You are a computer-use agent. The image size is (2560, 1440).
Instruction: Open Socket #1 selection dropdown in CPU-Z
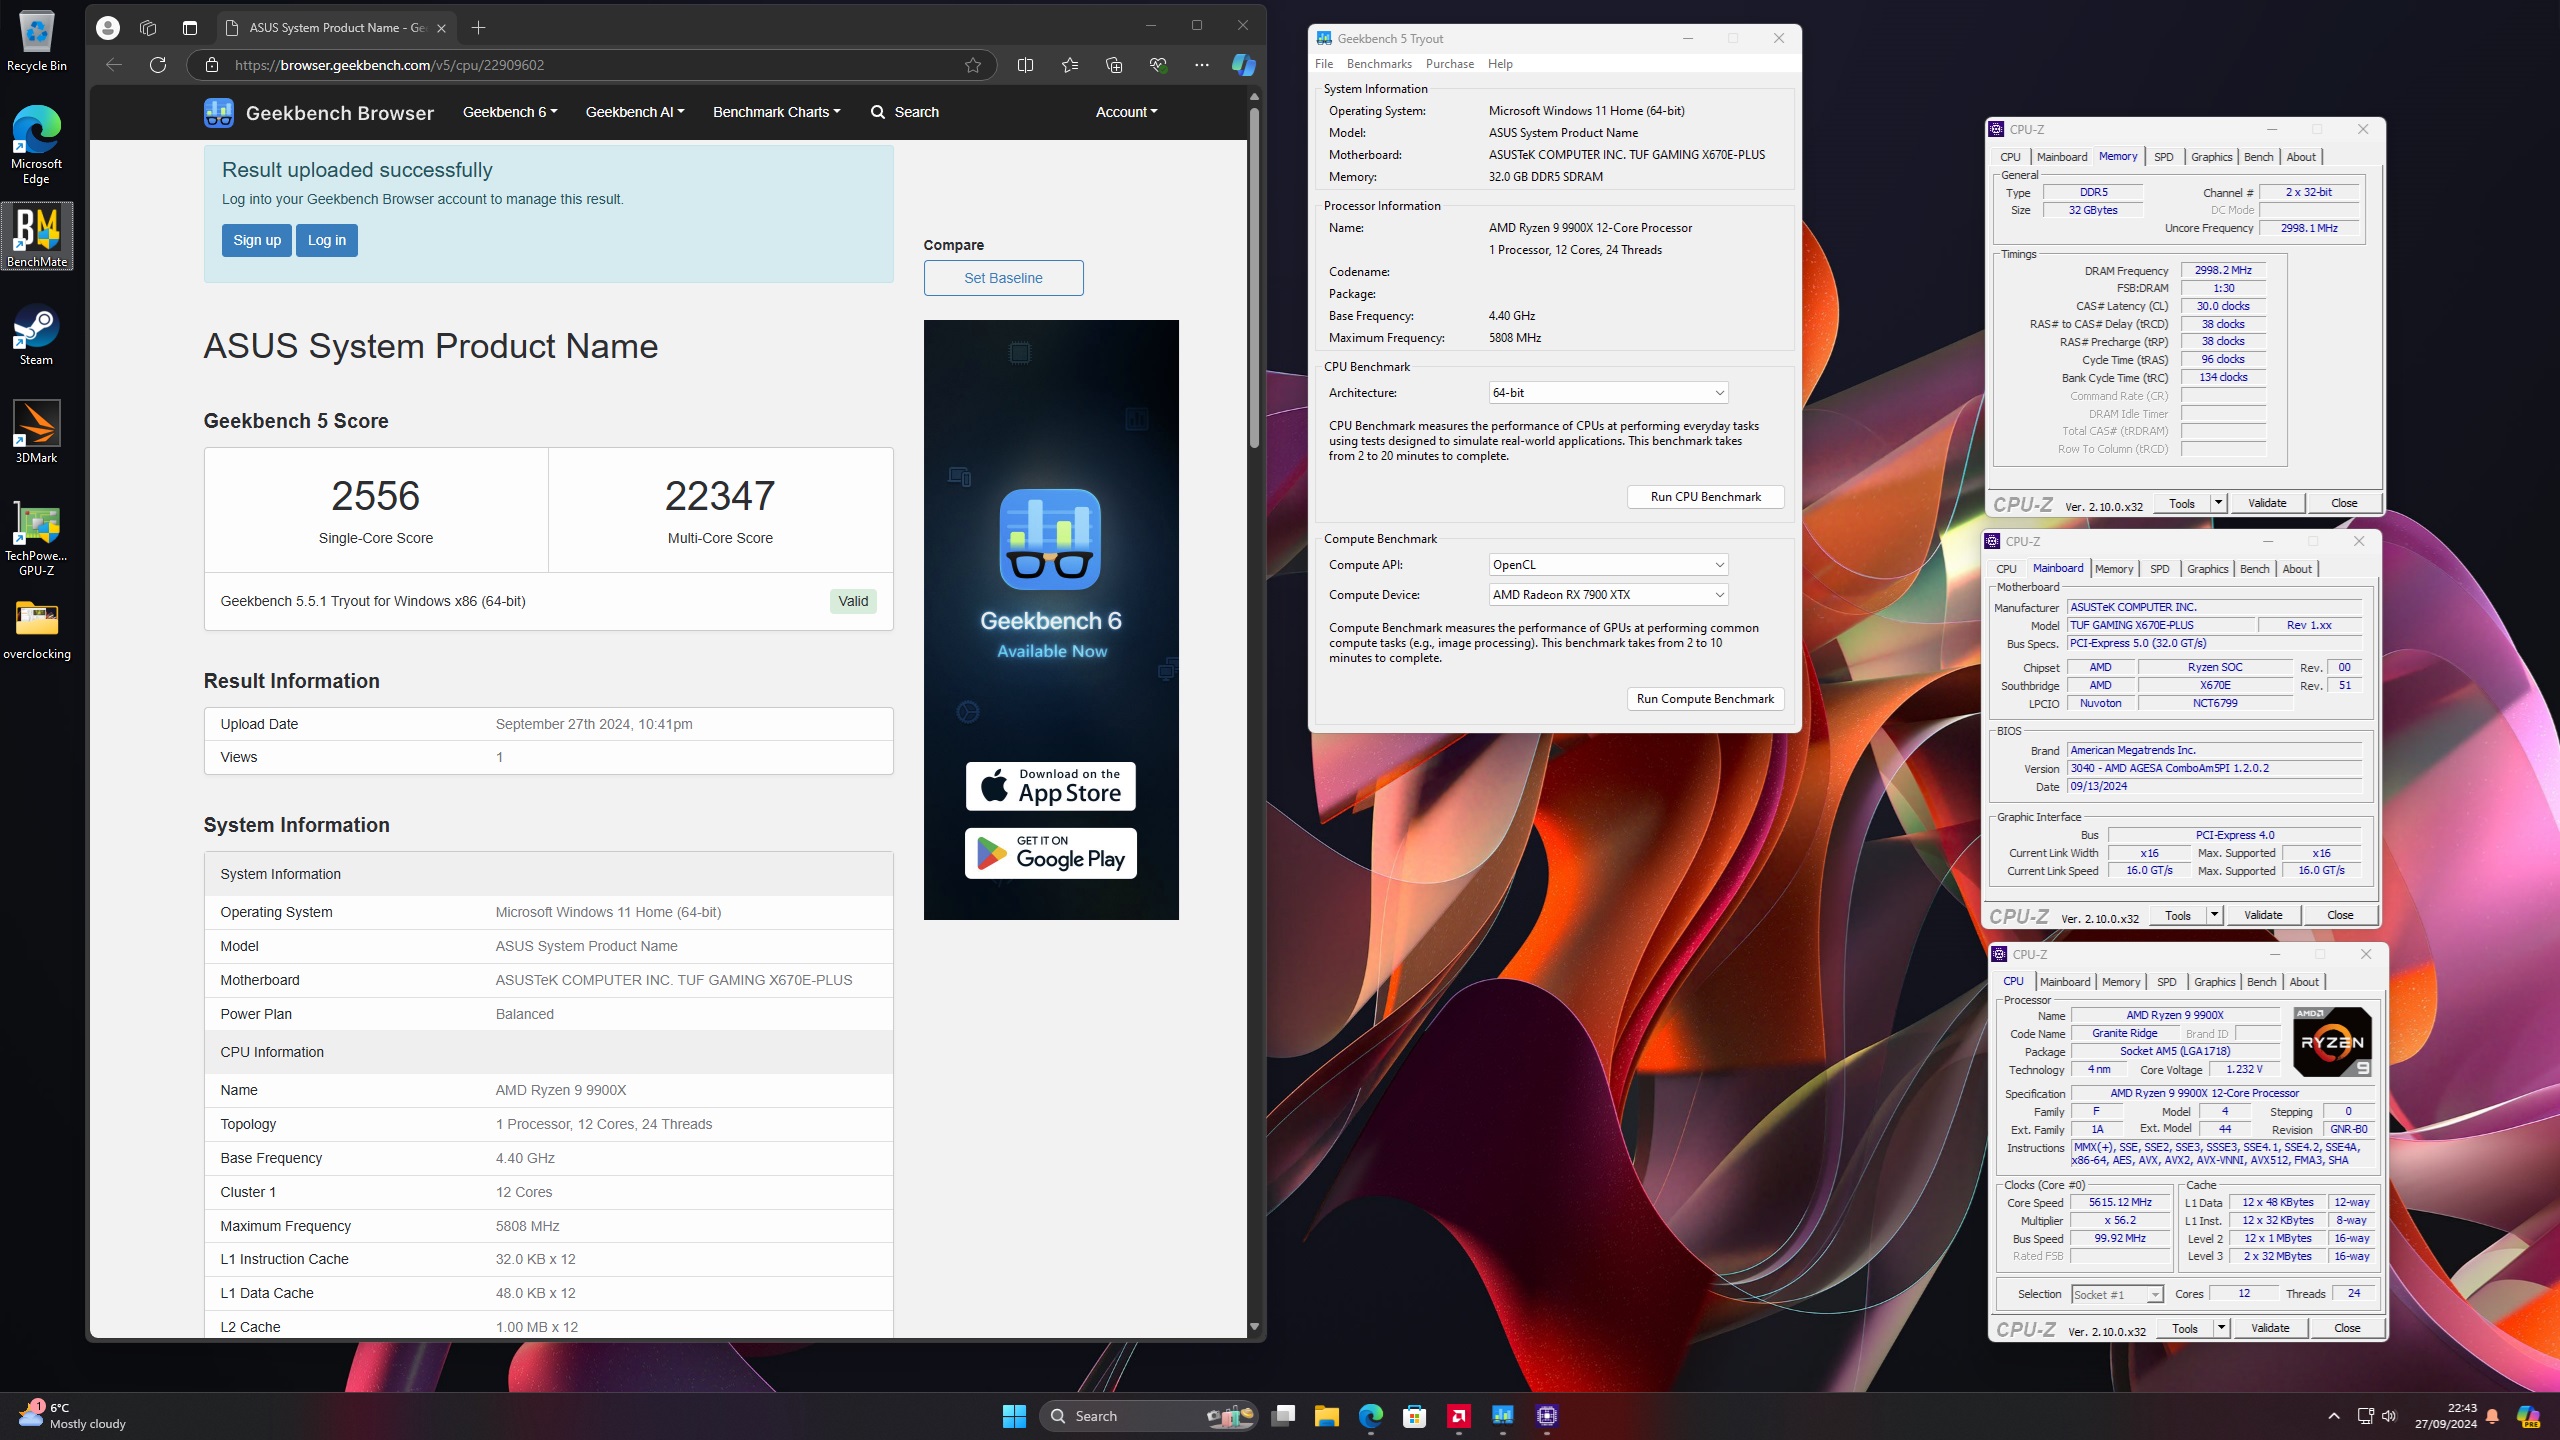pyautogui.click(x=2117, y=1294)
